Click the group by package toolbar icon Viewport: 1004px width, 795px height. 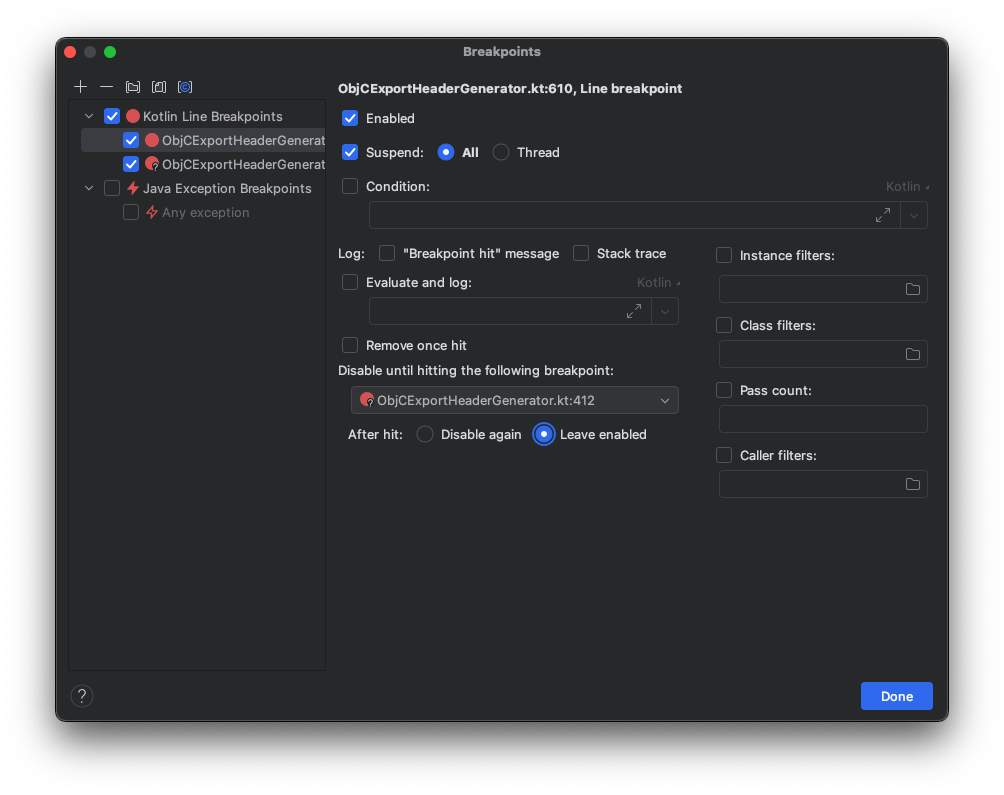[158, 87]
